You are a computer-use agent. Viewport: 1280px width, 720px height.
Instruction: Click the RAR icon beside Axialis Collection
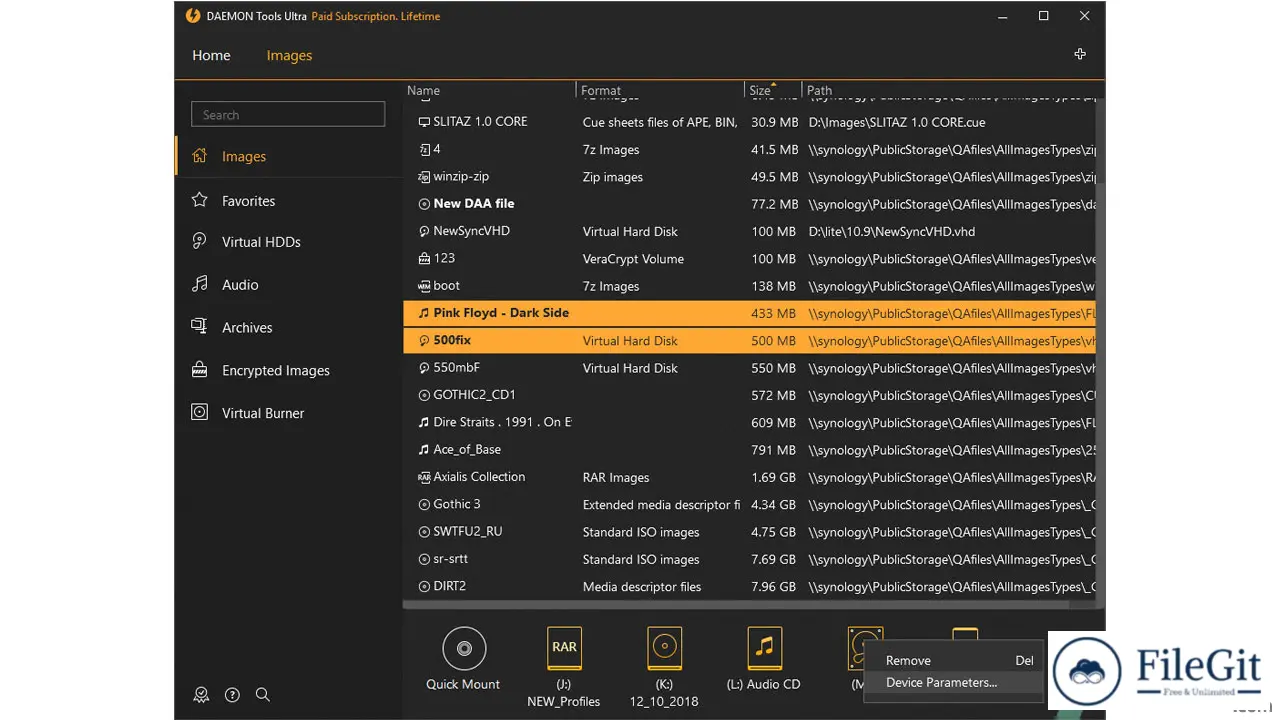click(x=424, y=478)
